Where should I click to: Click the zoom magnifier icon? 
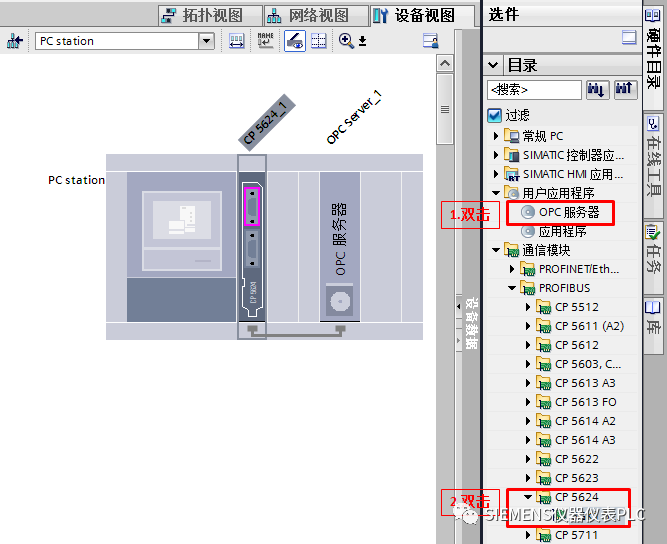click(346, 41)
